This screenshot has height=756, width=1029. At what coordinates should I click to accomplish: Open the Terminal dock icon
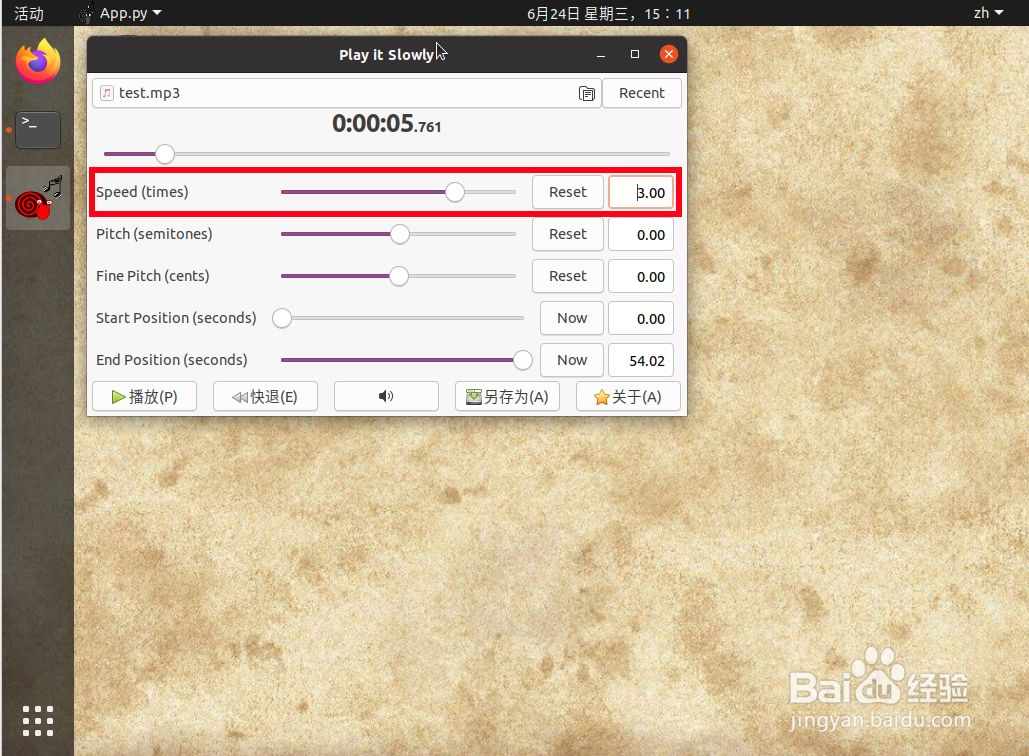pos(38,129)
